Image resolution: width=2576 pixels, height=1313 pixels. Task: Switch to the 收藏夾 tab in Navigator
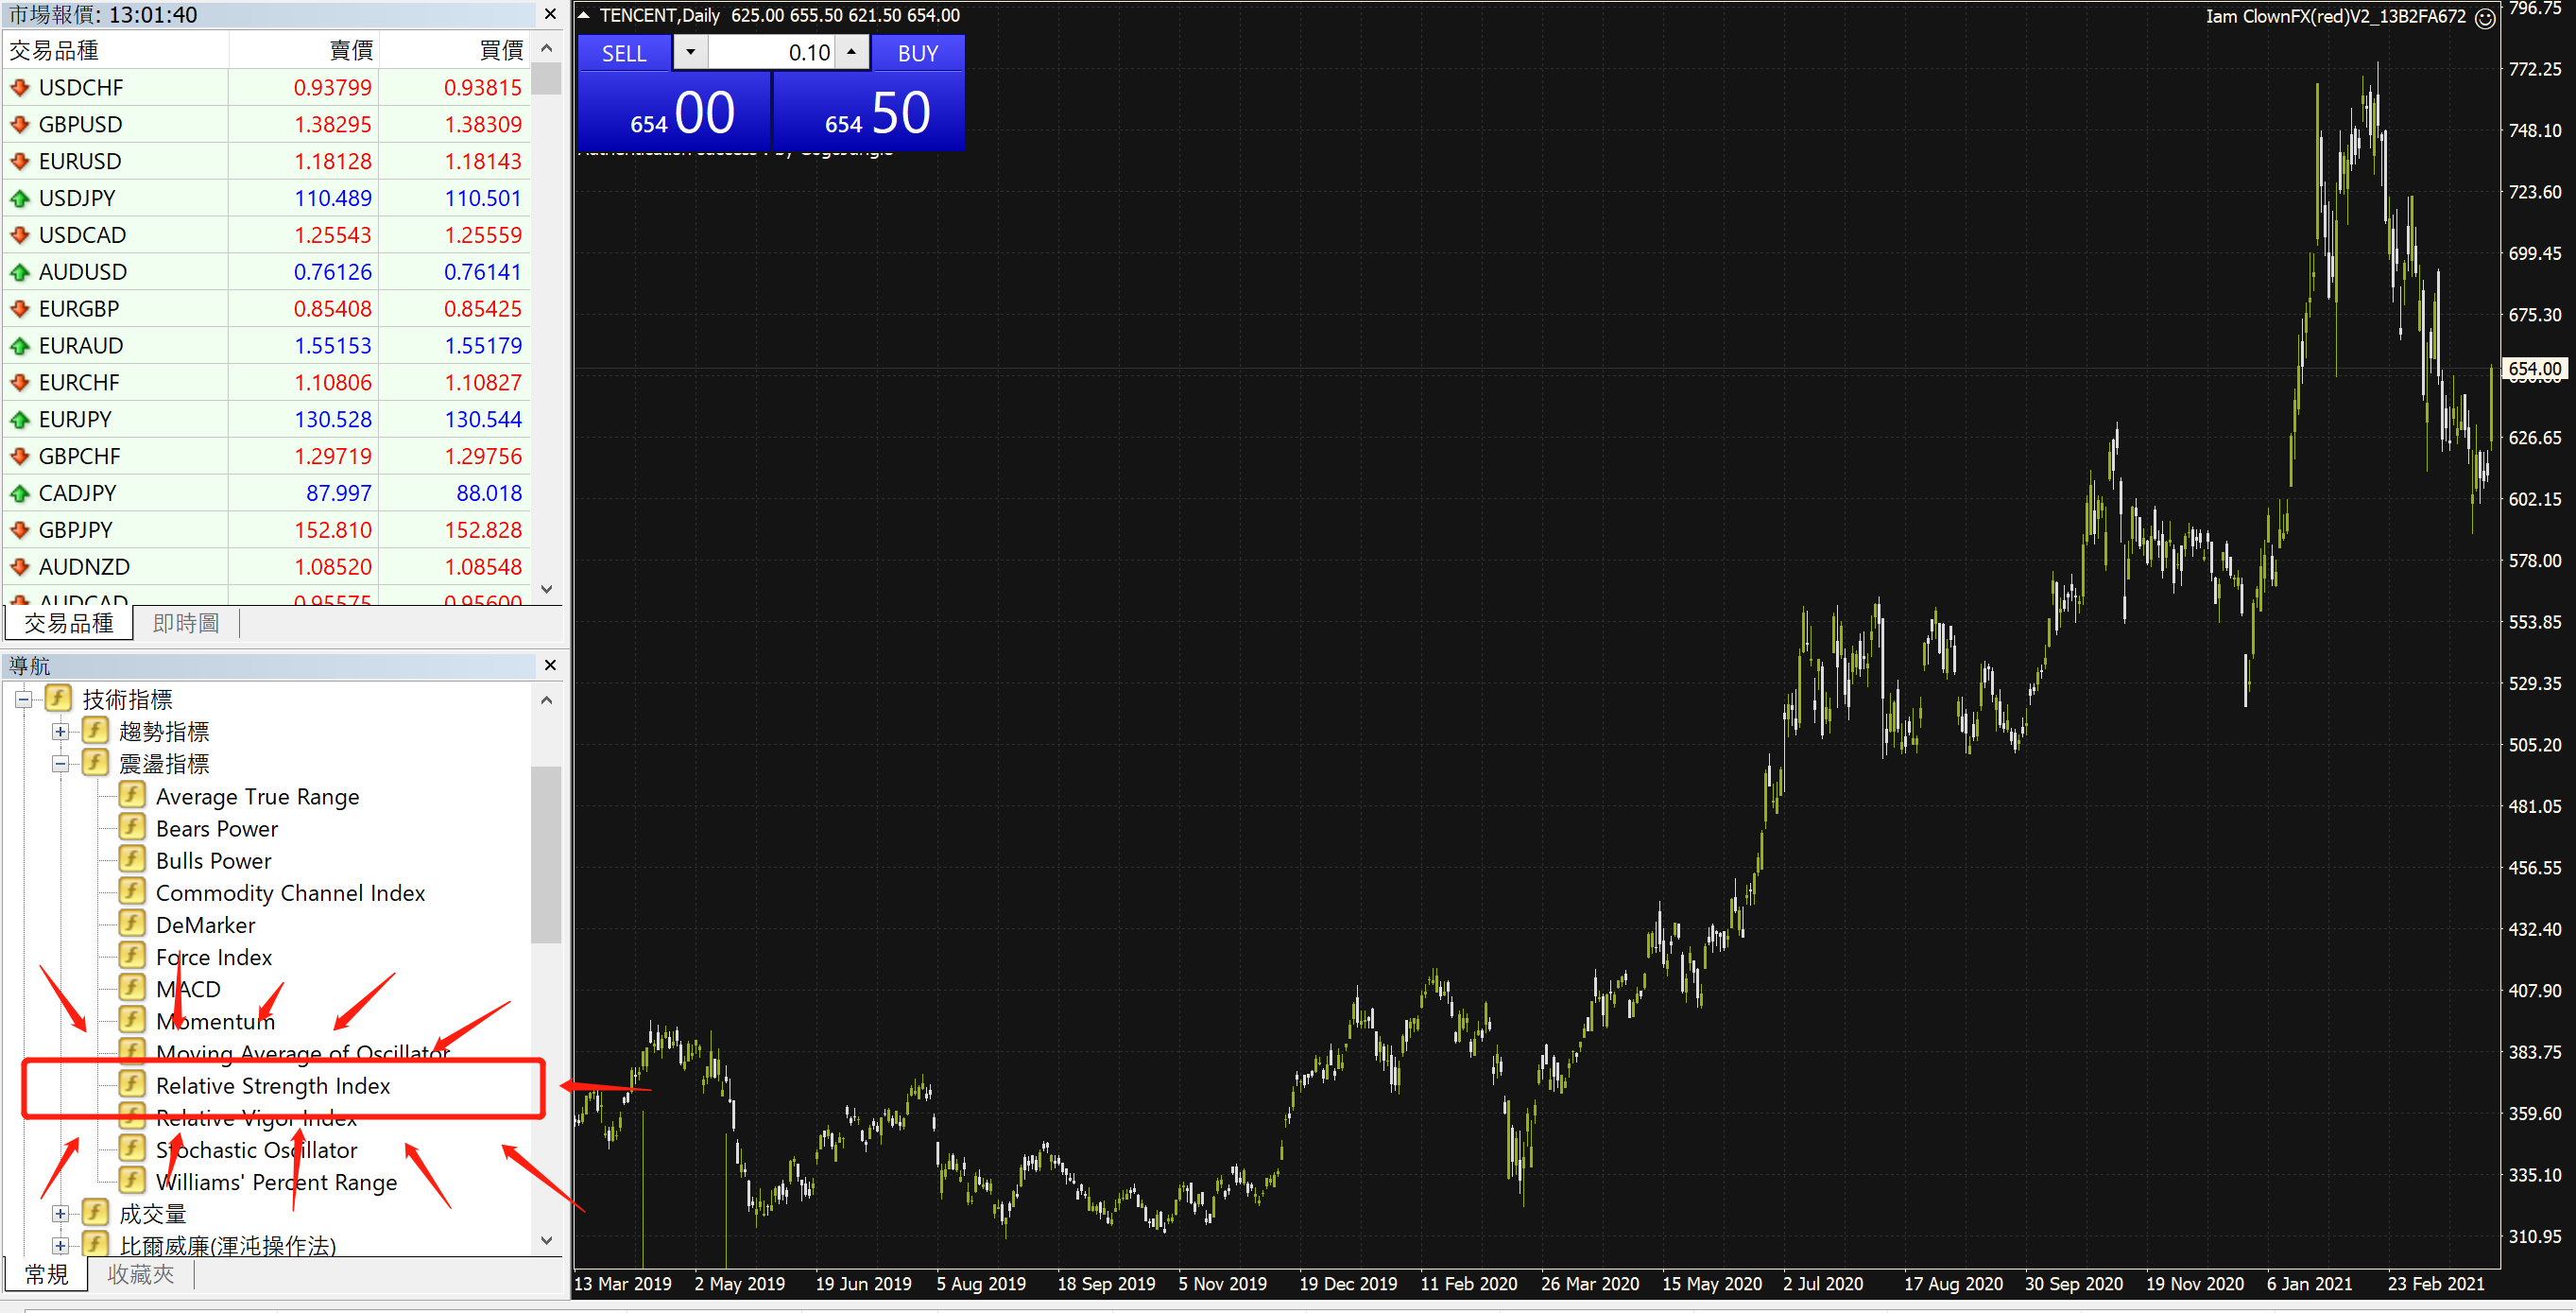click(x=140, y=1274)
